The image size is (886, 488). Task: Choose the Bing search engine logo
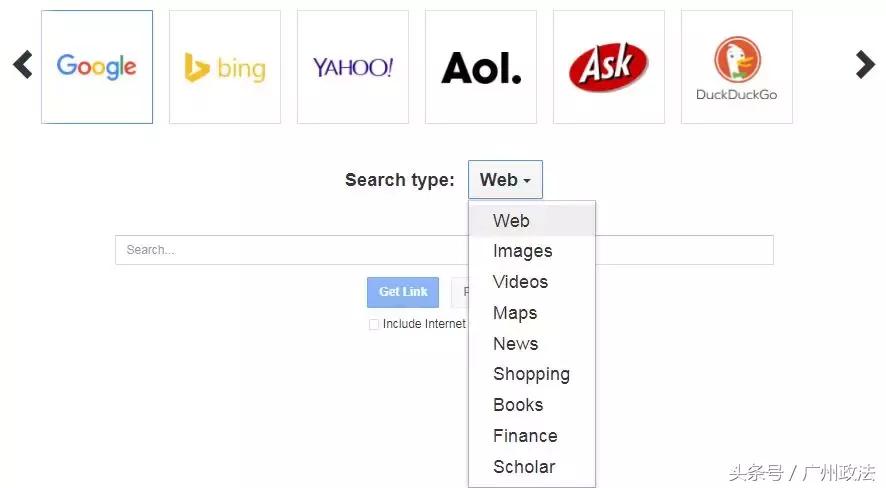point(225,67)
